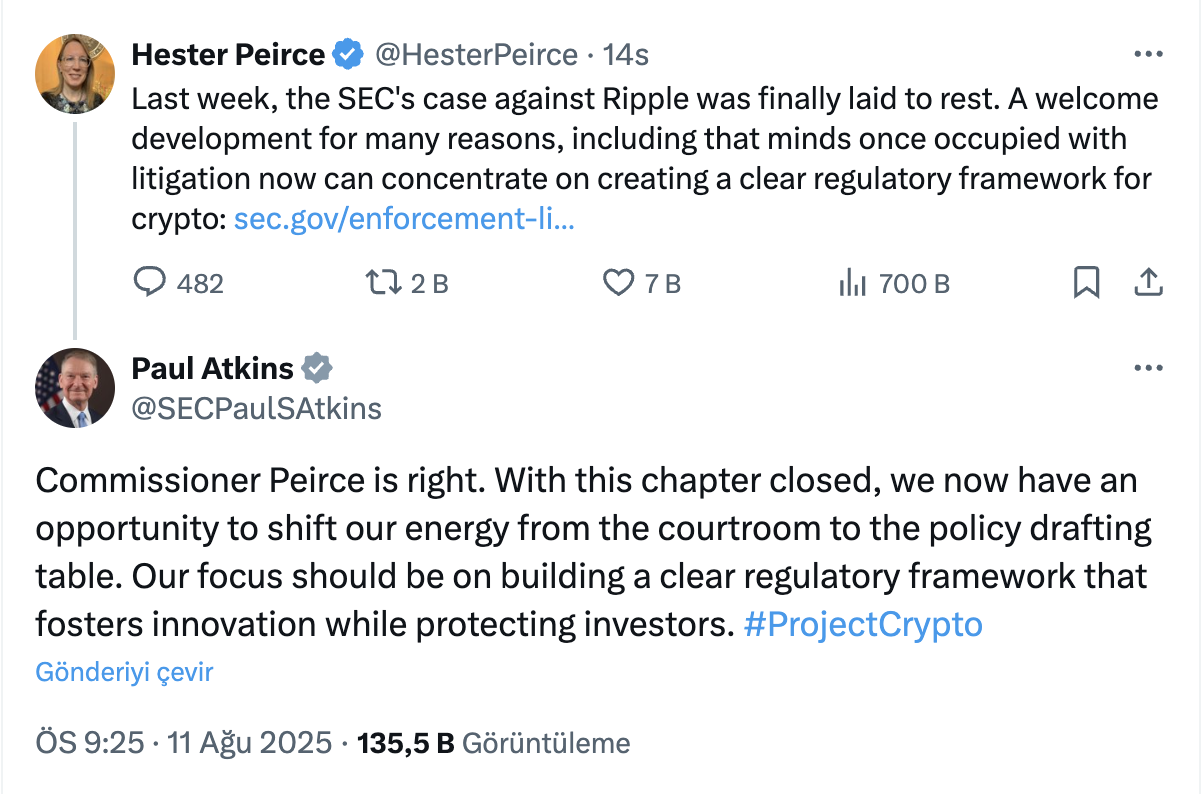Open Paul Atkins' profile picture
This screenshot has width=1202, height=794.
75,388
